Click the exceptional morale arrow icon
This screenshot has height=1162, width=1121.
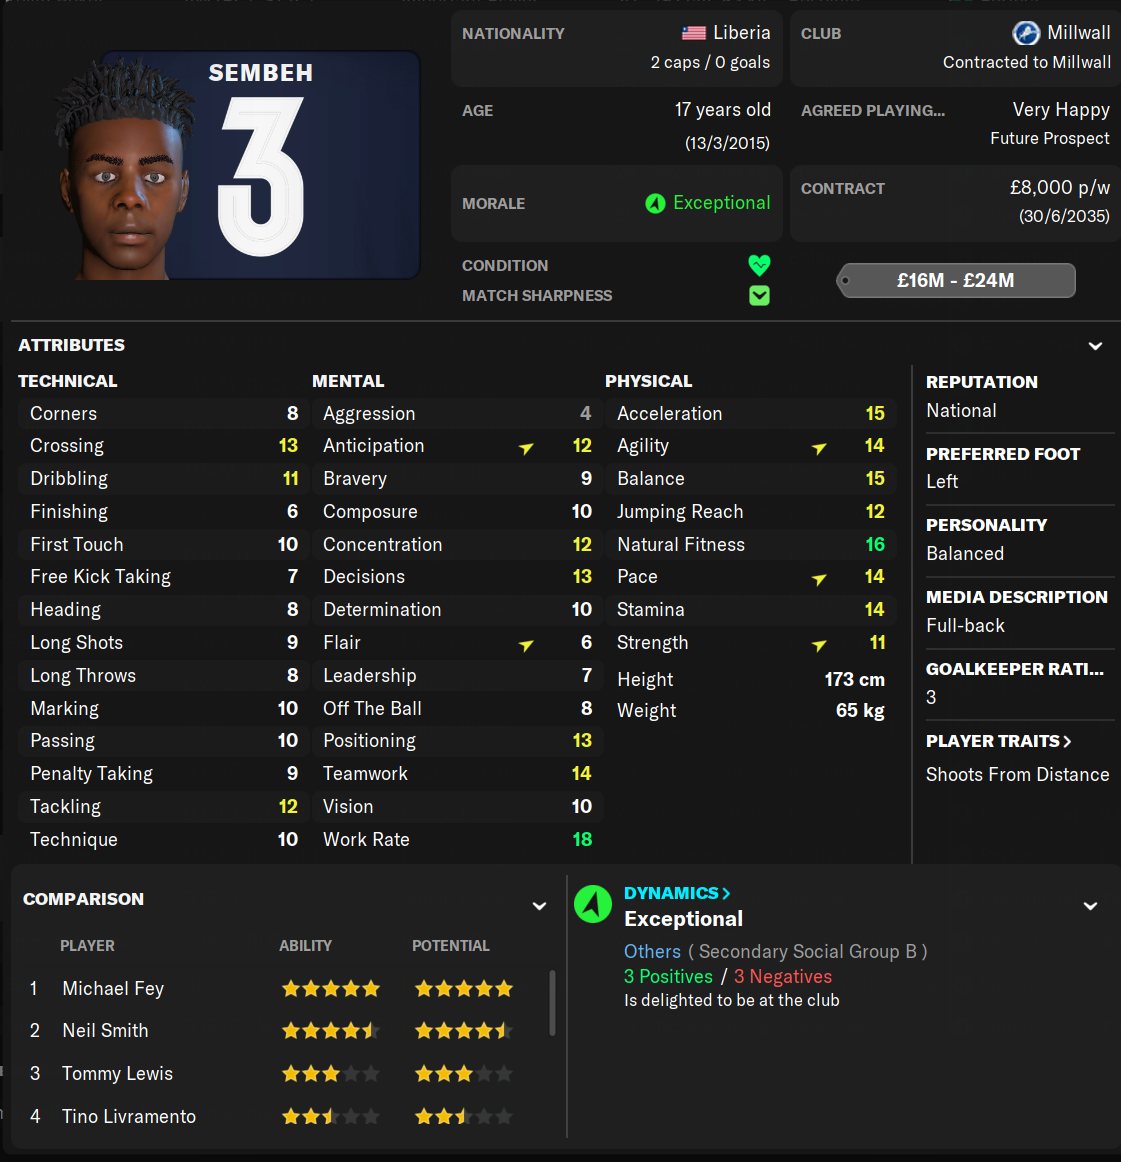pyautogui.click(x=655, y=203)
